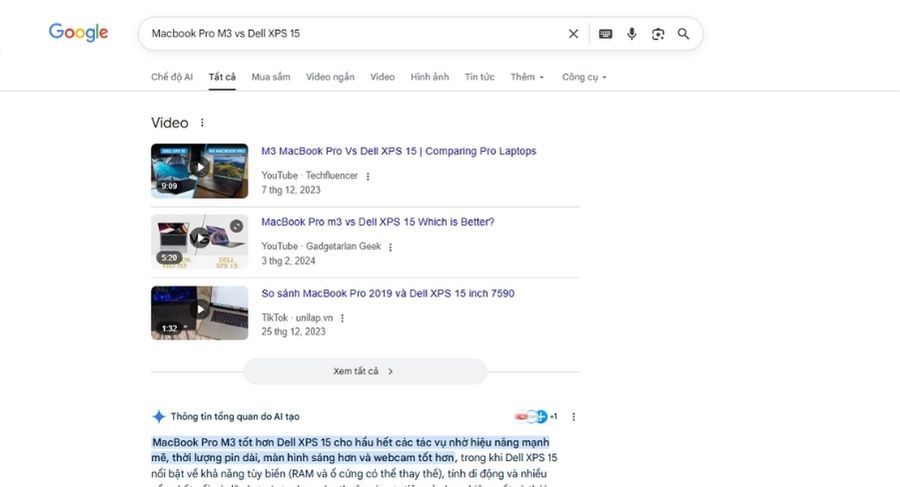Click the date 3 thg 2, 2024

tap(288, 261)
